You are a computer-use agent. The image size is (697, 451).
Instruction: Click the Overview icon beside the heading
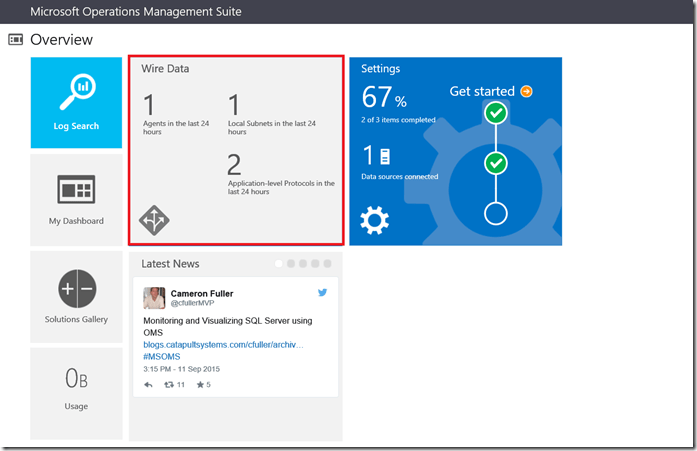16,40
